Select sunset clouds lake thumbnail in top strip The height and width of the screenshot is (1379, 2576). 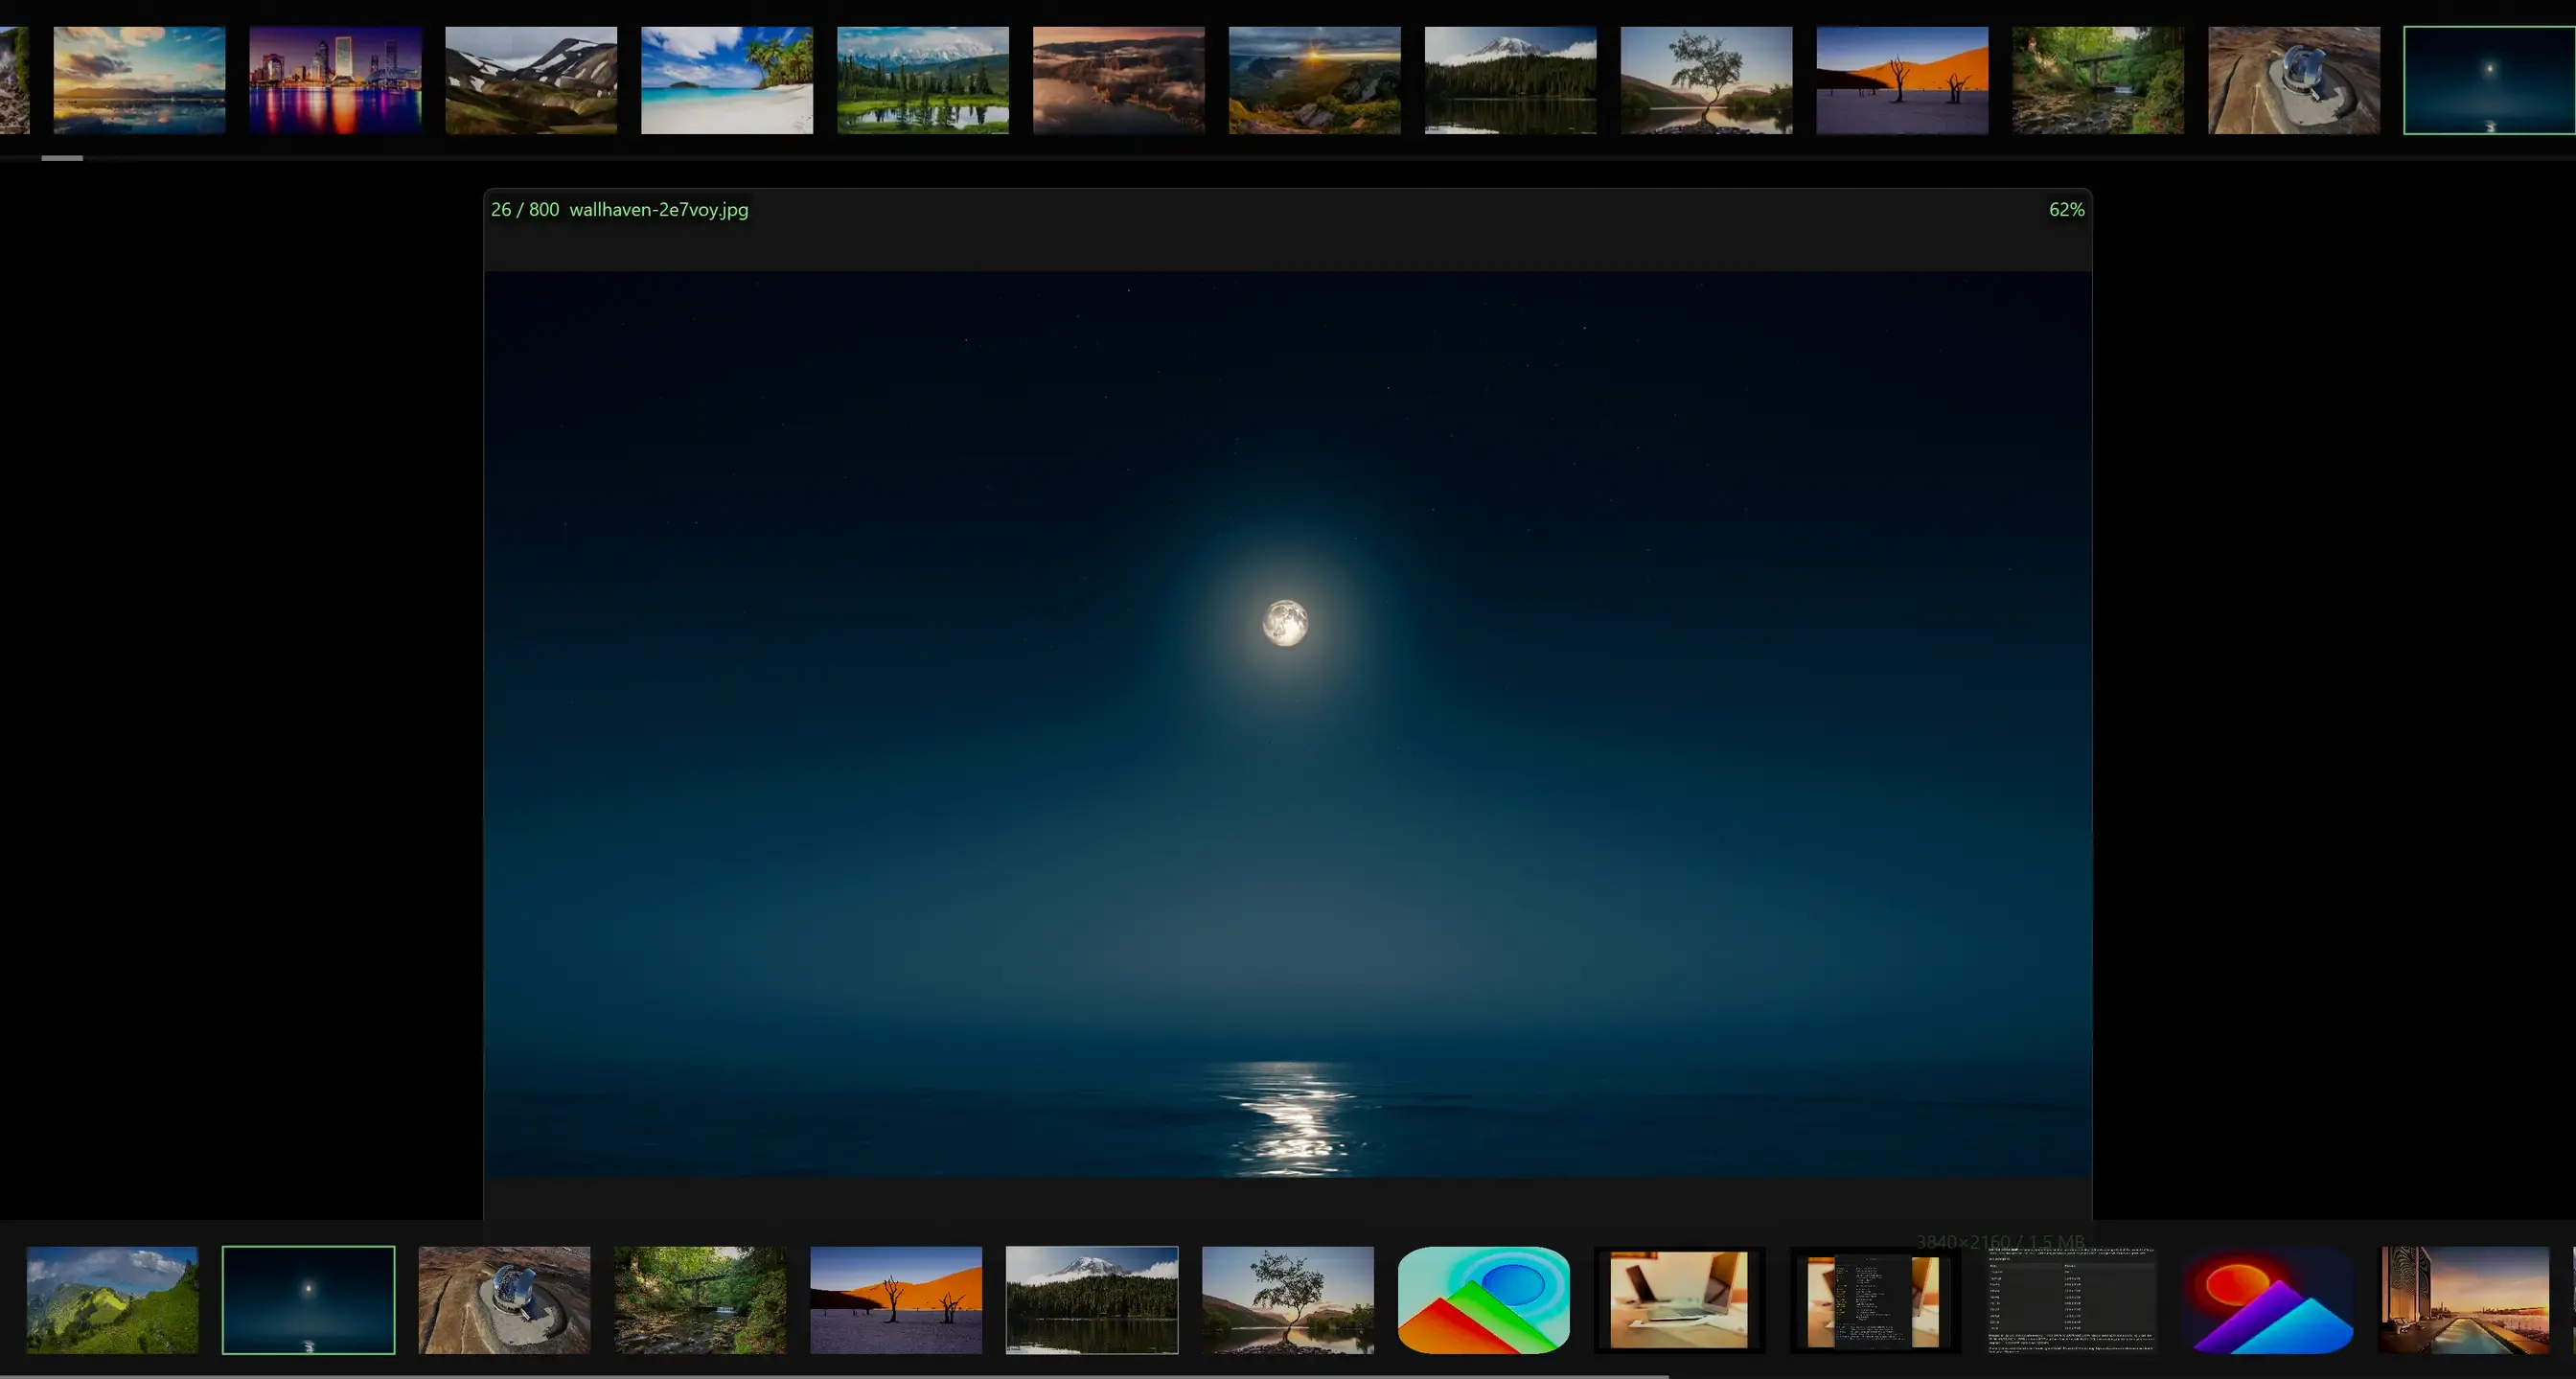click(x=139, y=80)
